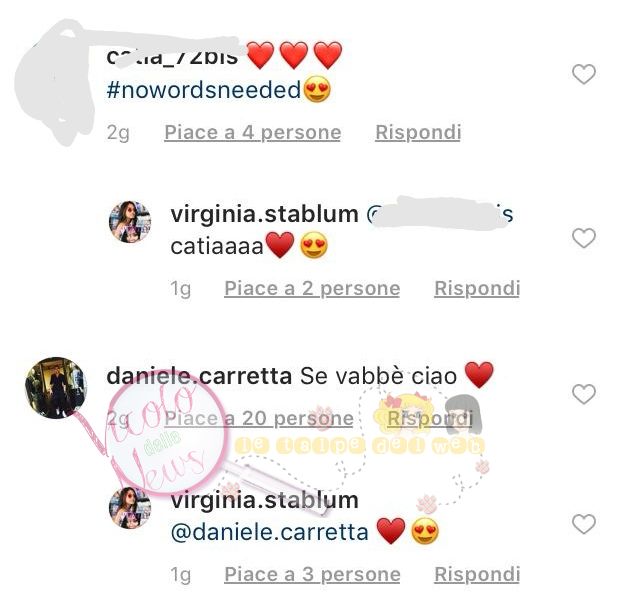Open daniele.carretta username on 'Se vabbè ciao'
This screenshot has height=613, width=640.
pos(199,376)
